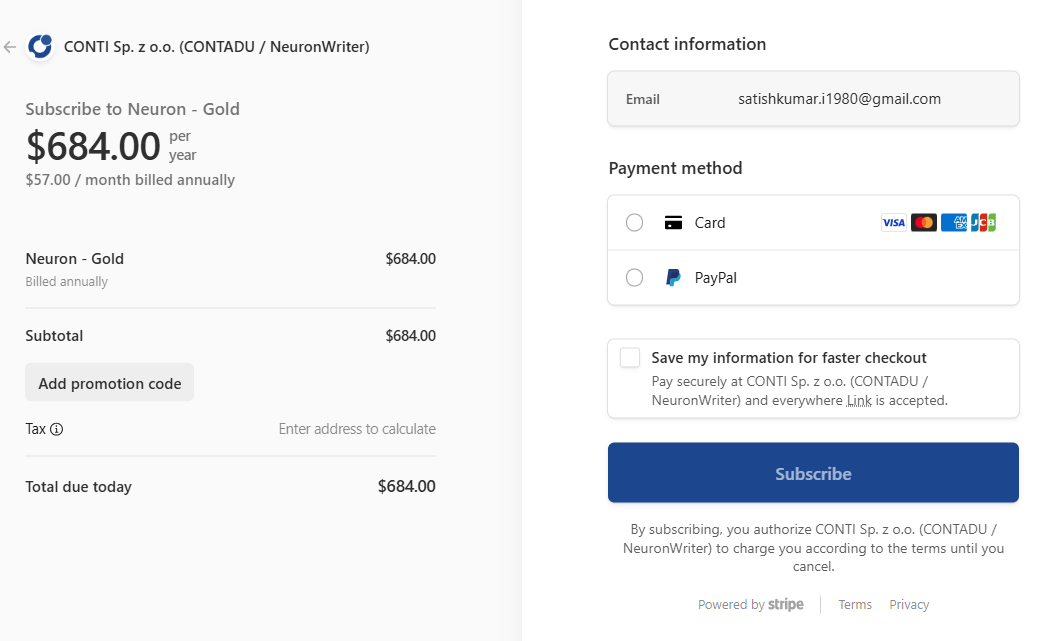The image size is (1043, 641).
Task: Click Enter address to calculate tax
Action: 357,429
